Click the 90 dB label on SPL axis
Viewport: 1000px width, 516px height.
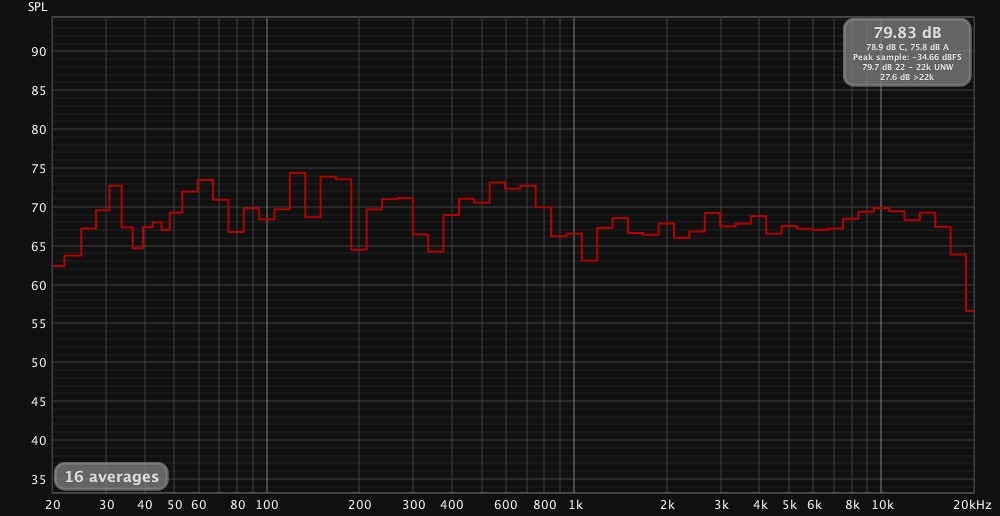click(x=38, y=52)
